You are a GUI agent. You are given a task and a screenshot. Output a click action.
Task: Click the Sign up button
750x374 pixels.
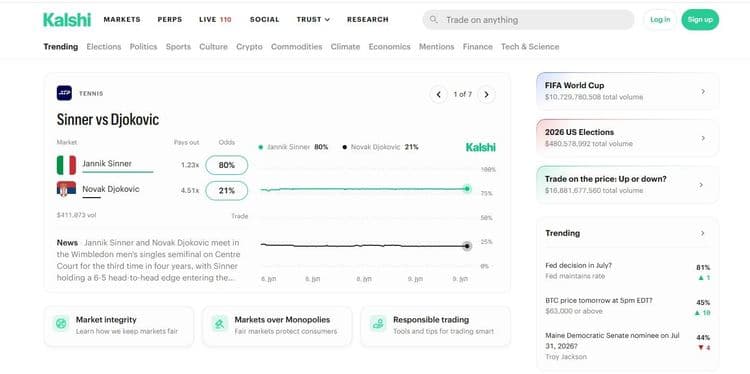point(700,20)
